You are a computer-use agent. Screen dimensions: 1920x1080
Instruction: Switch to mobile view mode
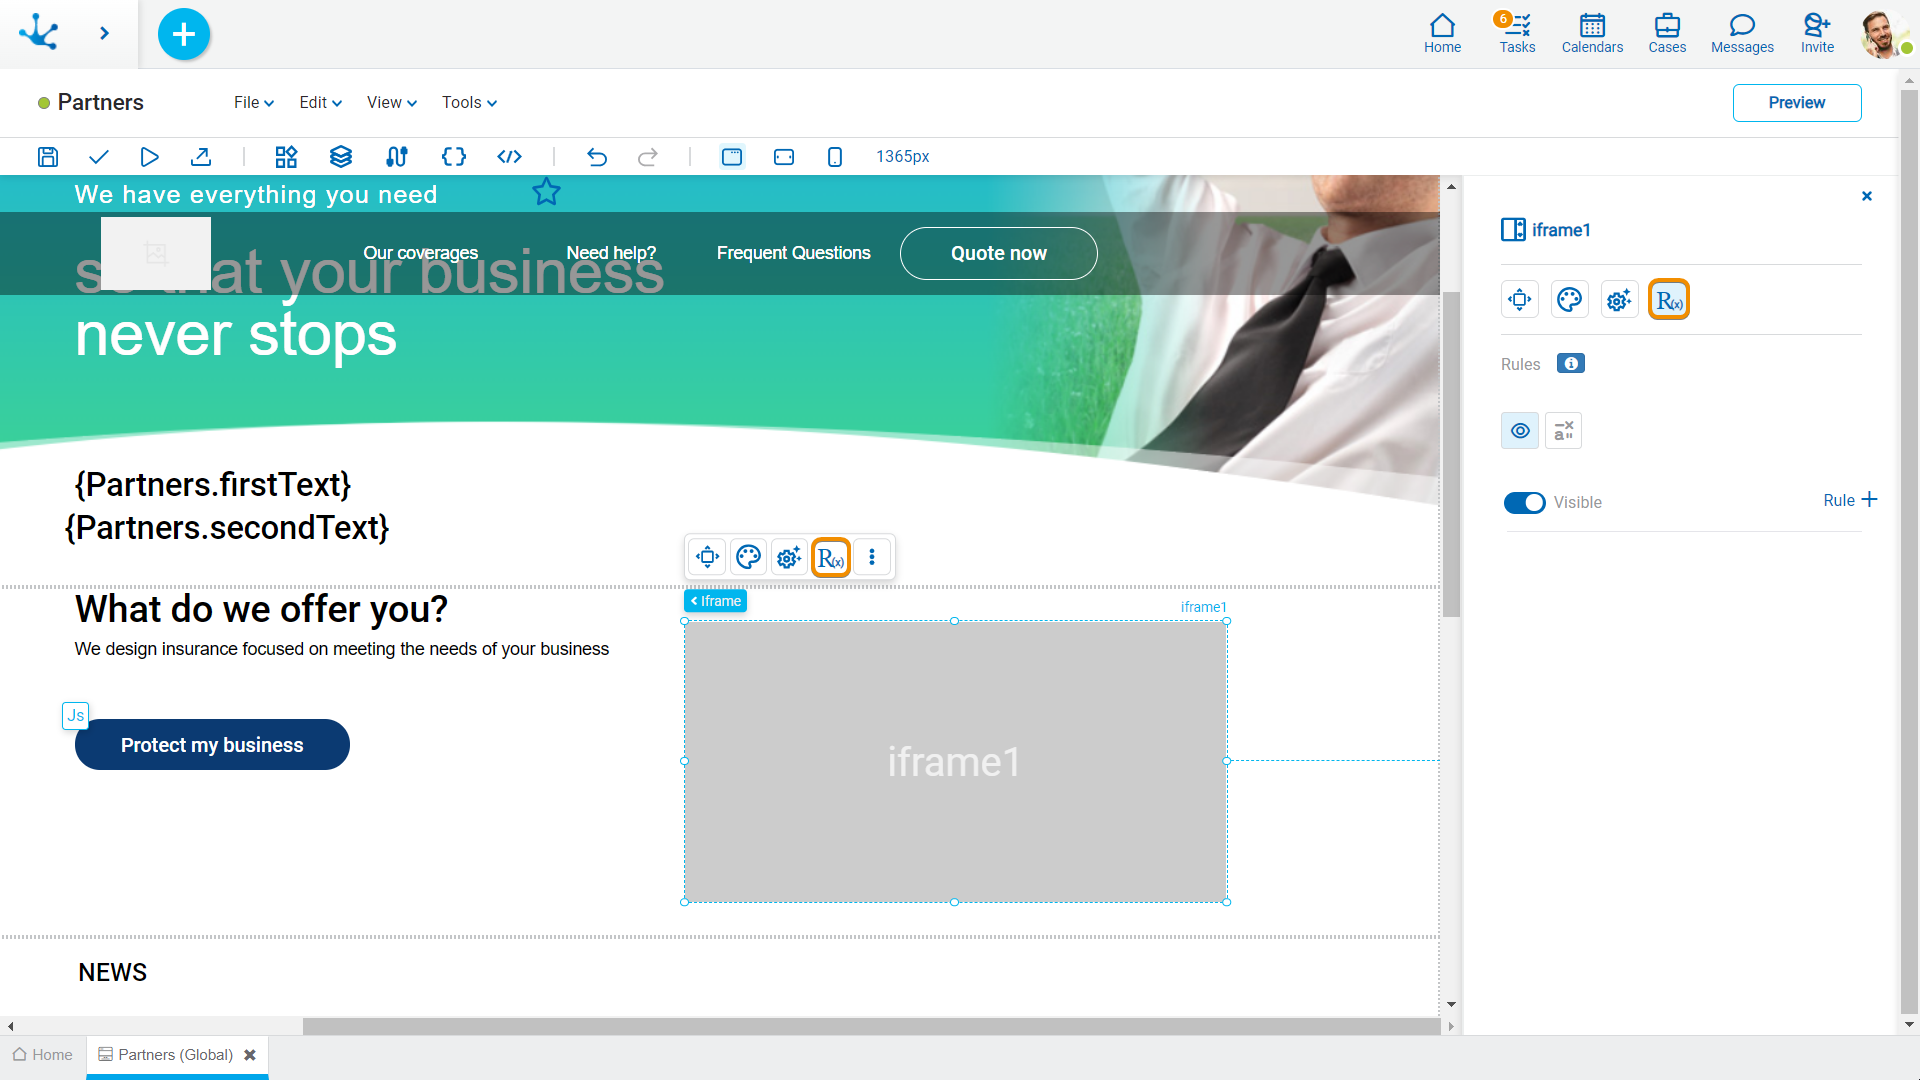pos(835,156)
